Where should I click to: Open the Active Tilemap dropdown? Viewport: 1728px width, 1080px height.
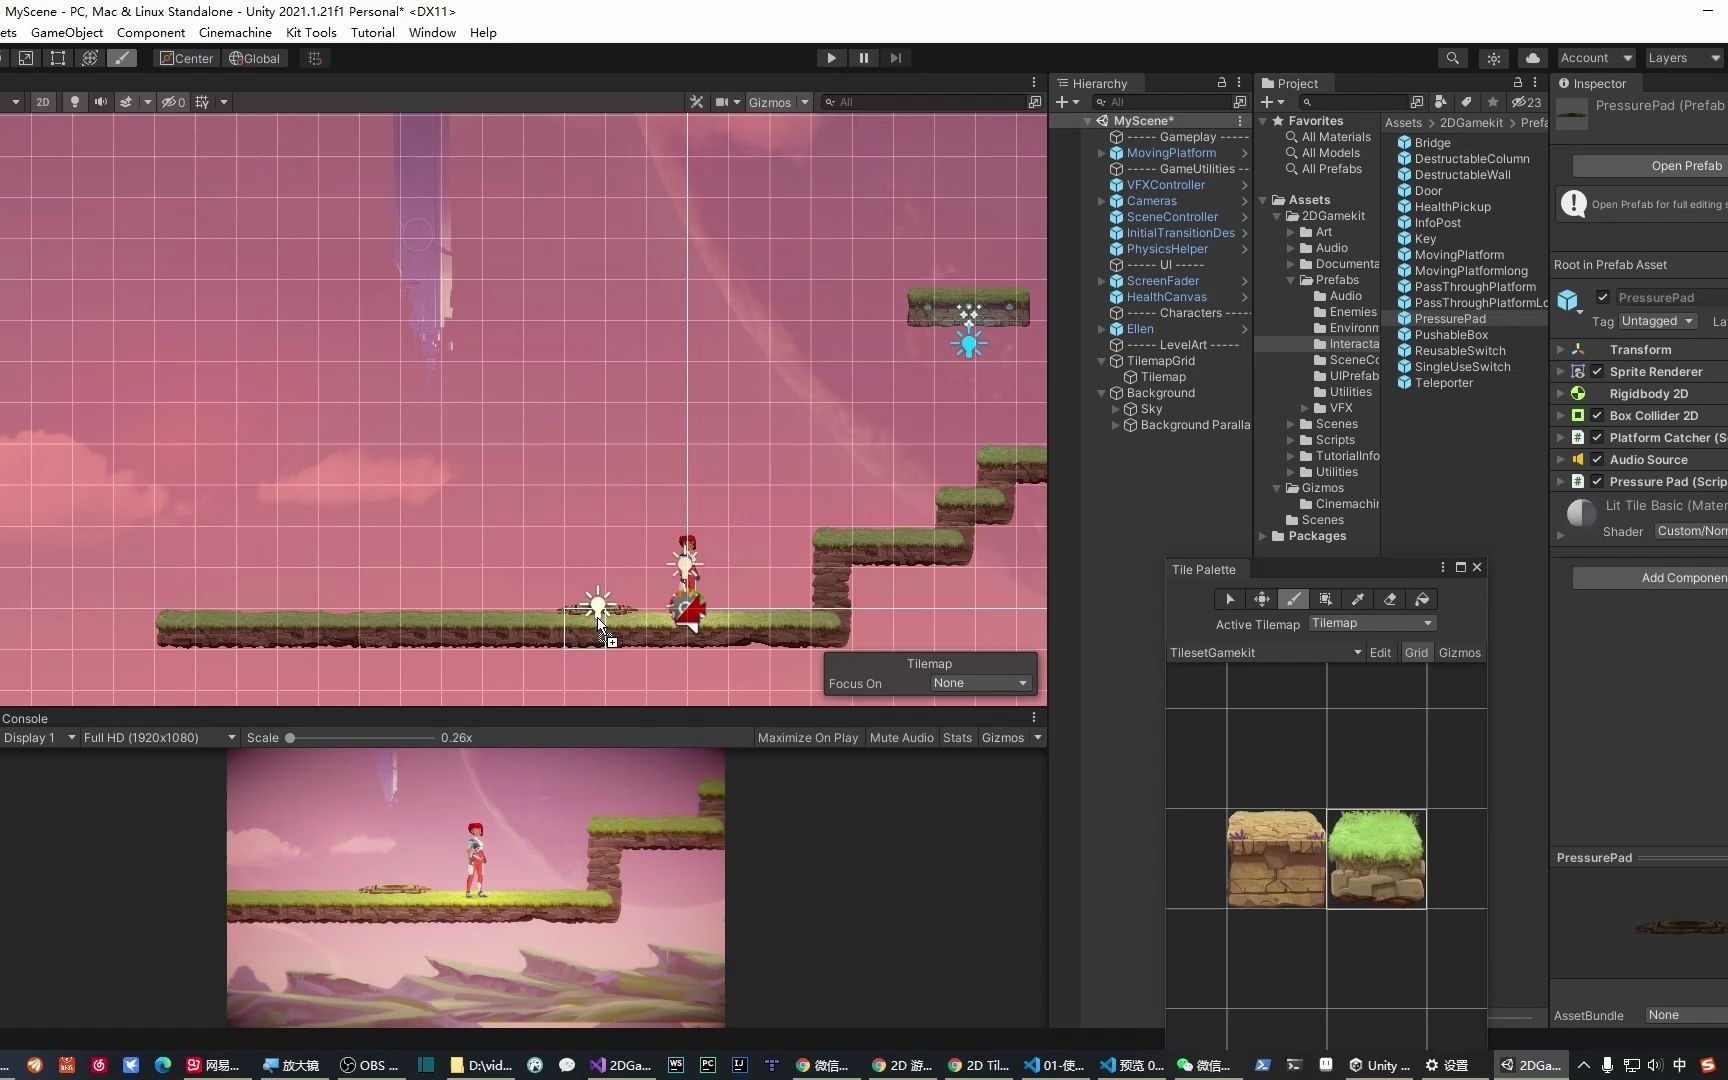tap(1371, 623)
